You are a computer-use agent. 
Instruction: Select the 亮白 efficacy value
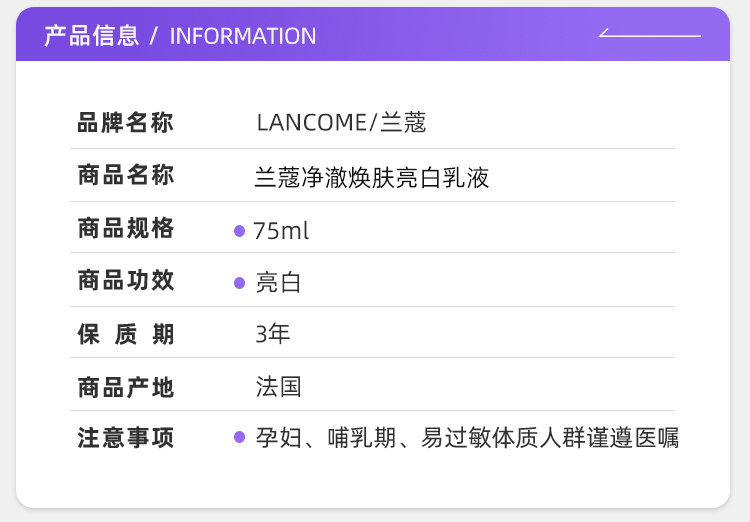pyautogui.click(x=278, y=282)
